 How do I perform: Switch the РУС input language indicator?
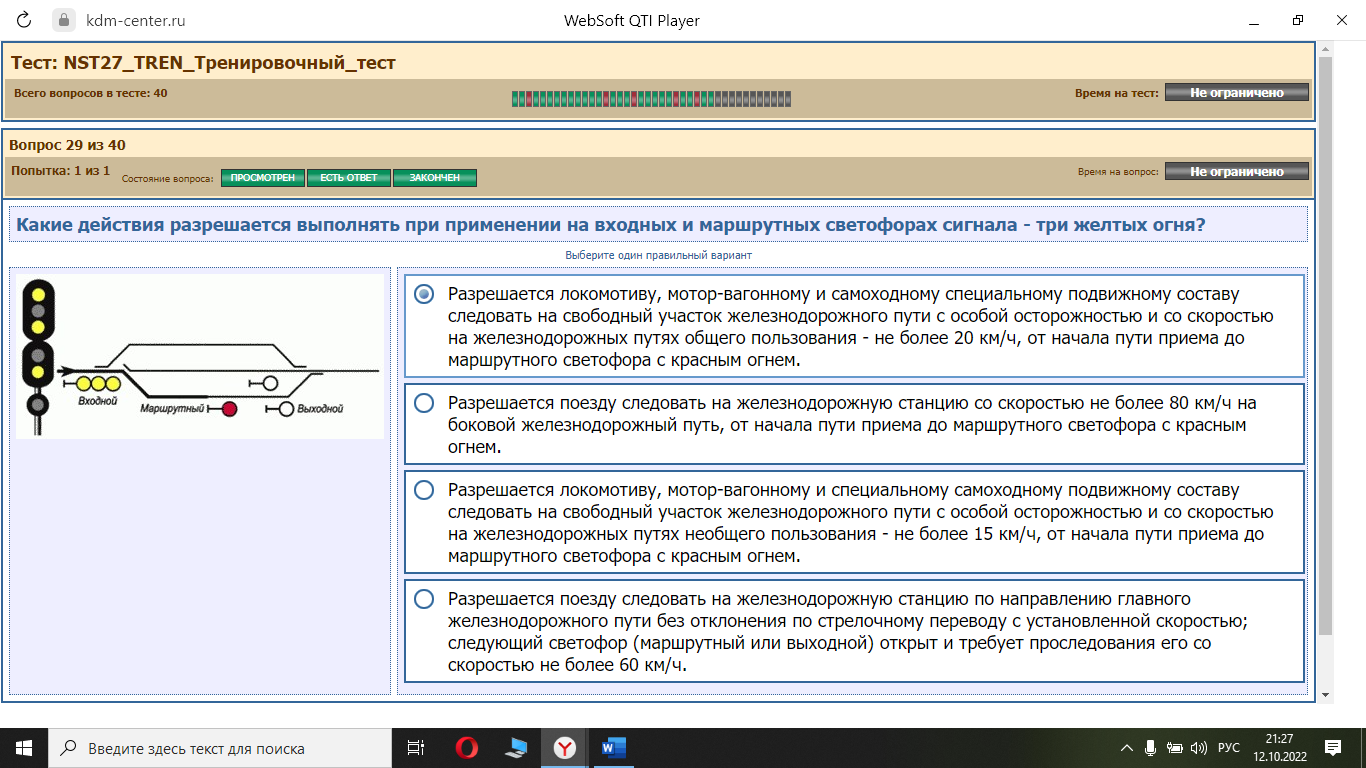[x=1229, y=748]
